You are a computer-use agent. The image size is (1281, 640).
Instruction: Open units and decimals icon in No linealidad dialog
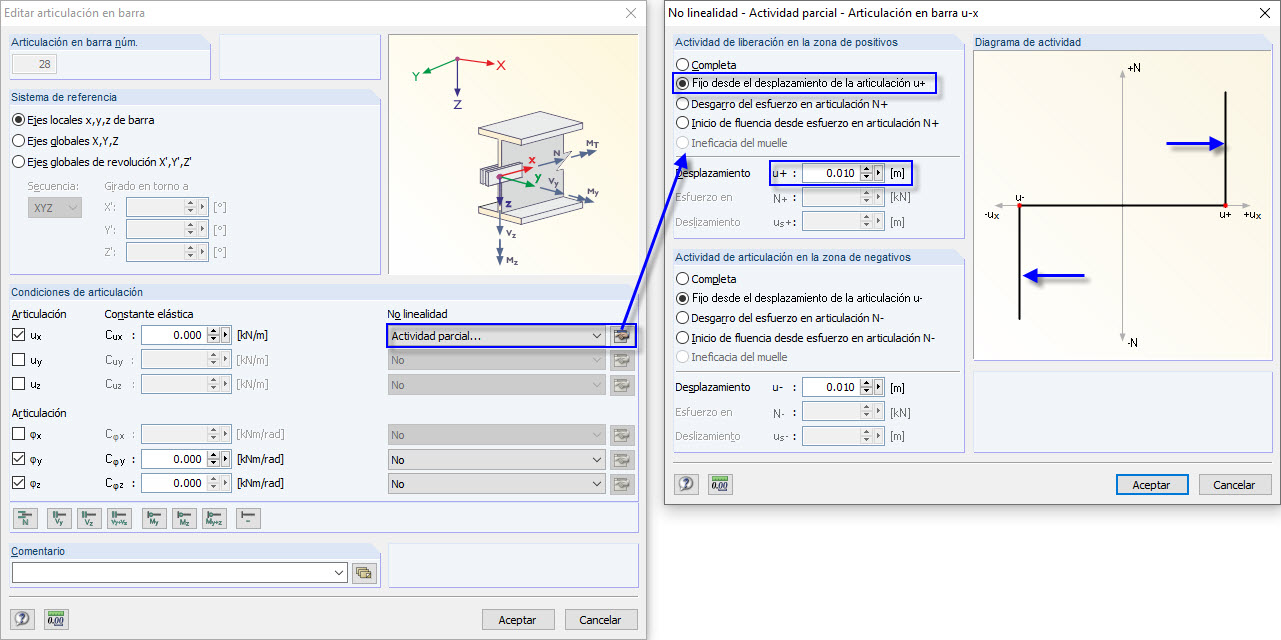(x=720, y=484)
